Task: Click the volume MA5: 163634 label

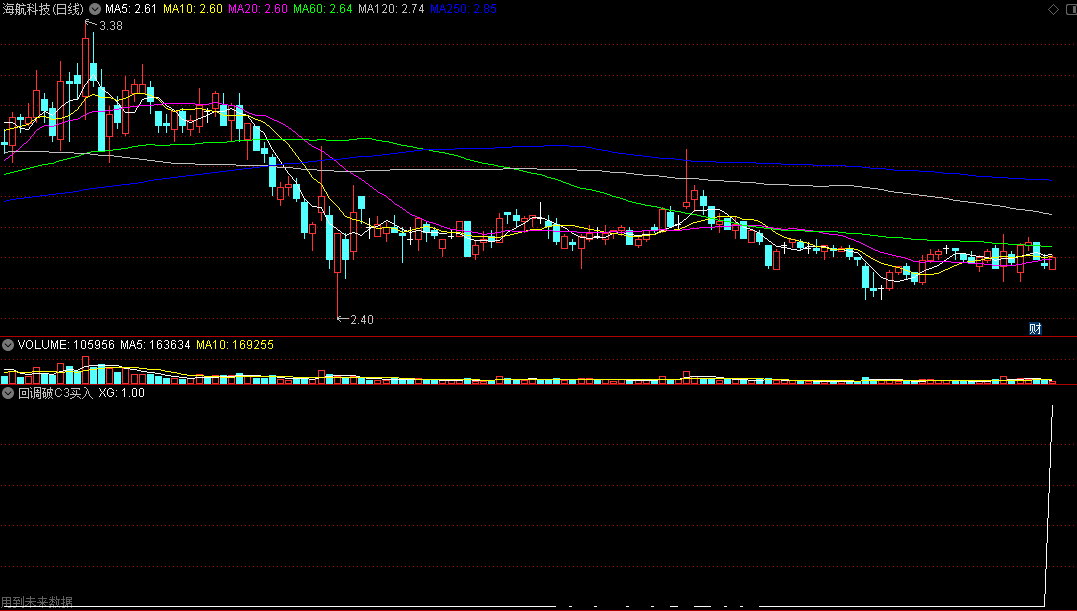Action: pyautogui.click(x=155, y=345)
